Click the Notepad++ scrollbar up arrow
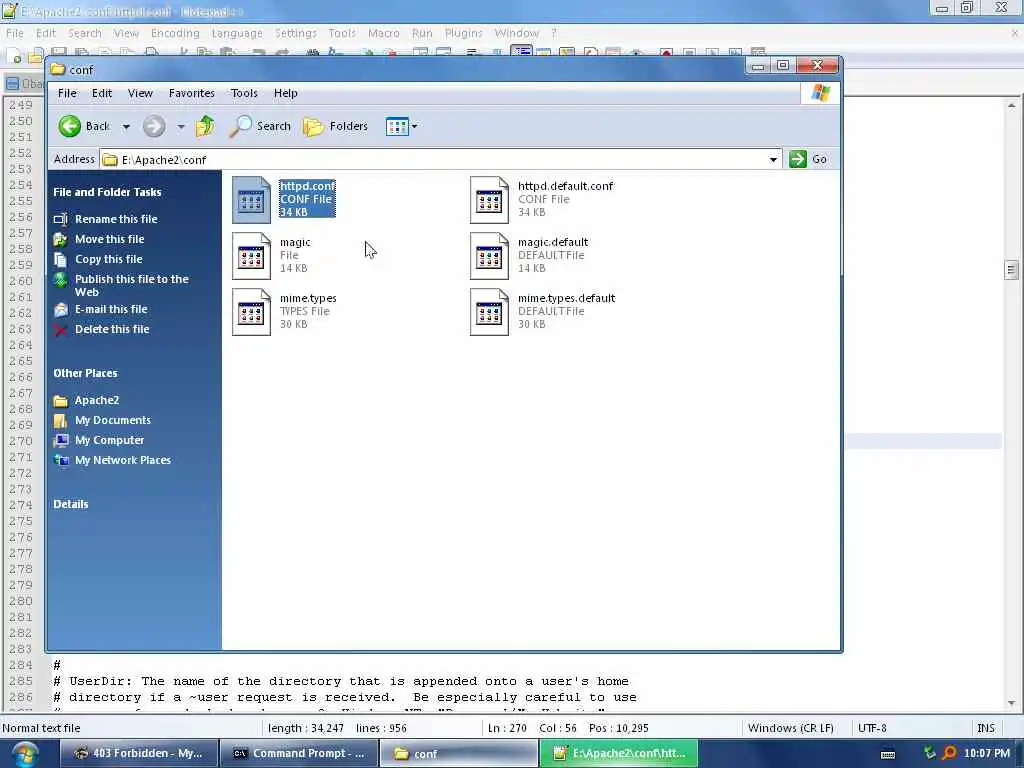Viewport: 1024px width, 768px height. (1011, 104)
